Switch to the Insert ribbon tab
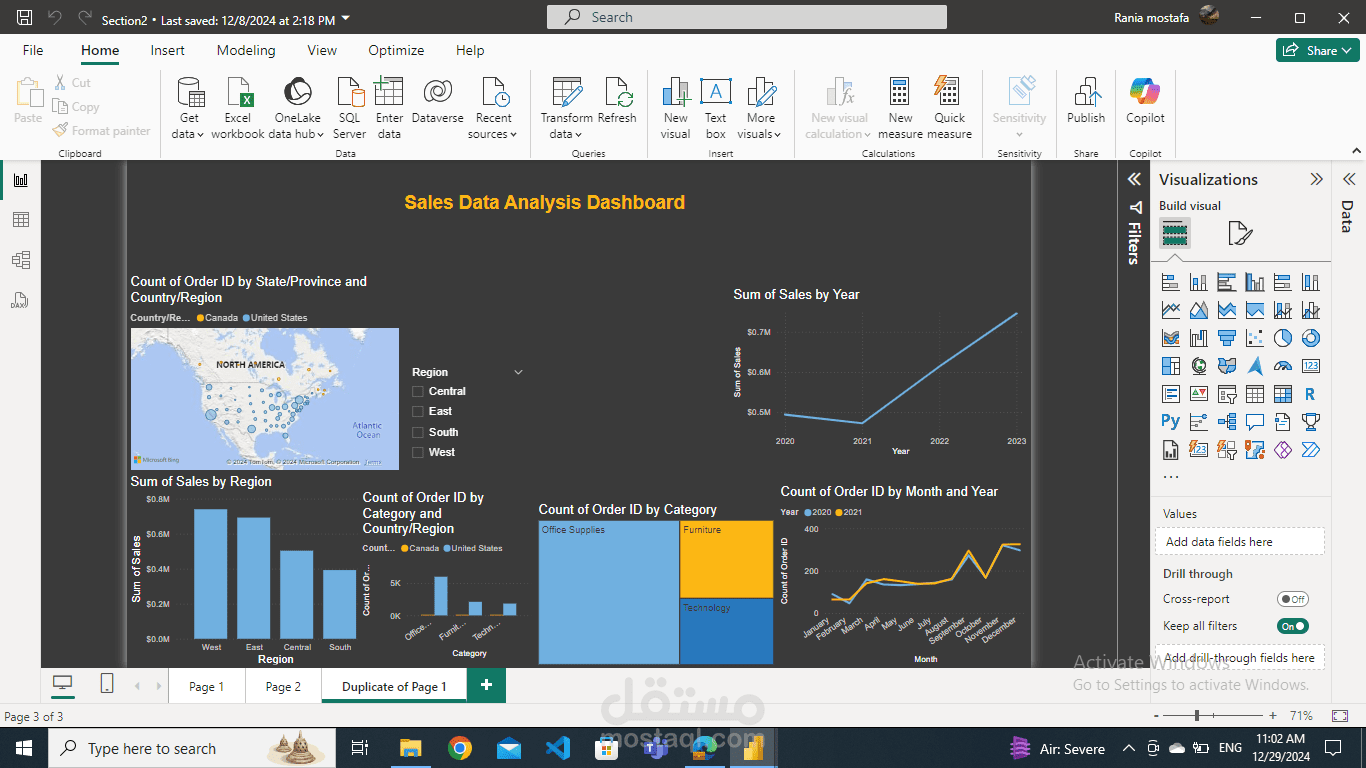Image resolution: width=1366 pixels, height=768 pixels. tap(167, 50)
